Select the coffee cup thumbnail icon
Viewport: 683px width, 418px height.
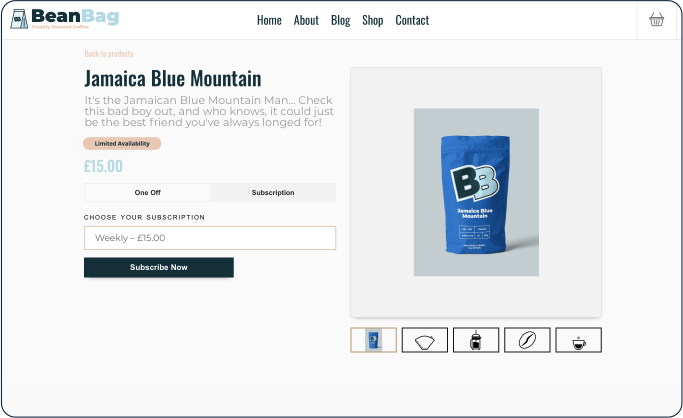point(578,340)
